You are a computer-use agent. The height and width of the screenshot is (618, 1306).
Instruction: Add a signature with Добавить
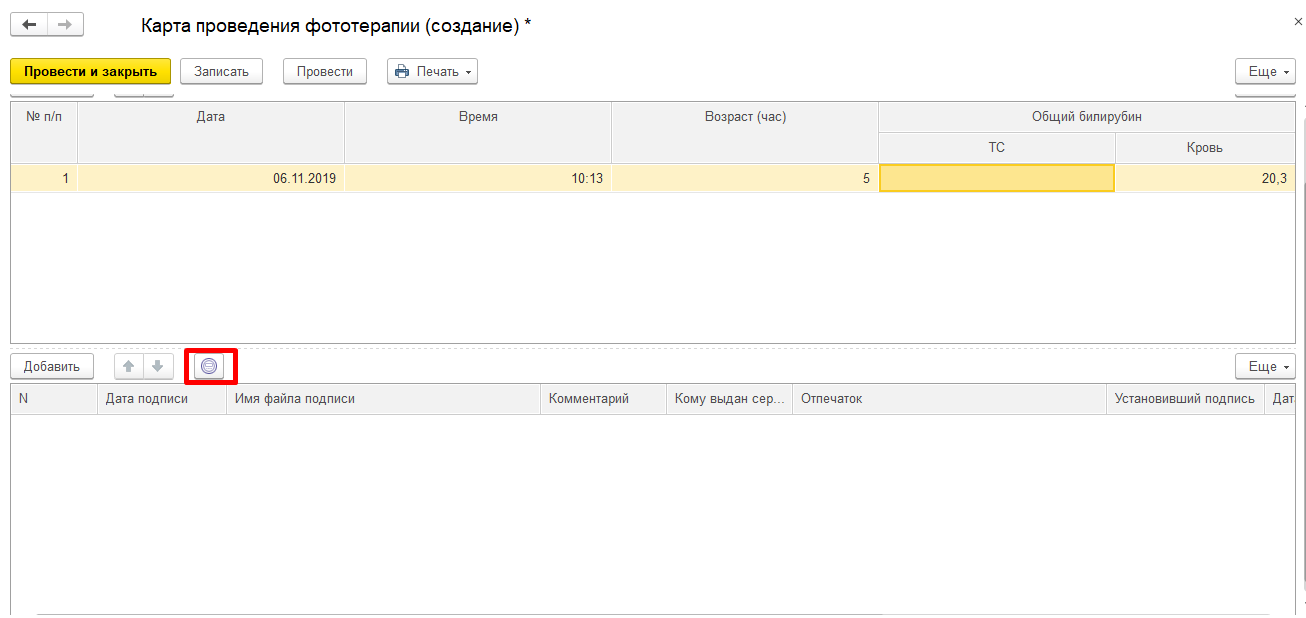(x=52, y=366)
